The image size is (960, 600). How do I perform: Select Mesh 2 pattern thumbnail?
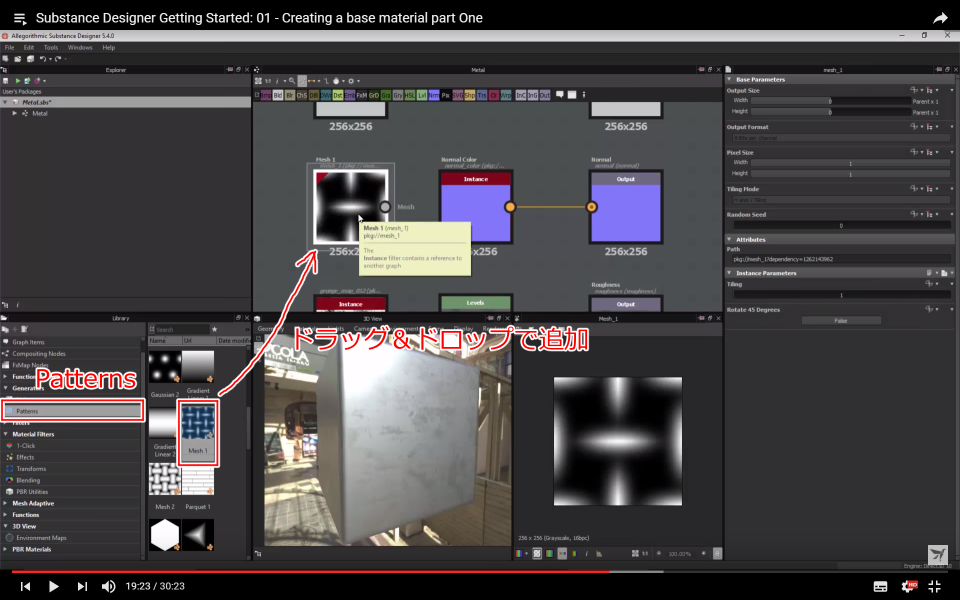point(165,479)
